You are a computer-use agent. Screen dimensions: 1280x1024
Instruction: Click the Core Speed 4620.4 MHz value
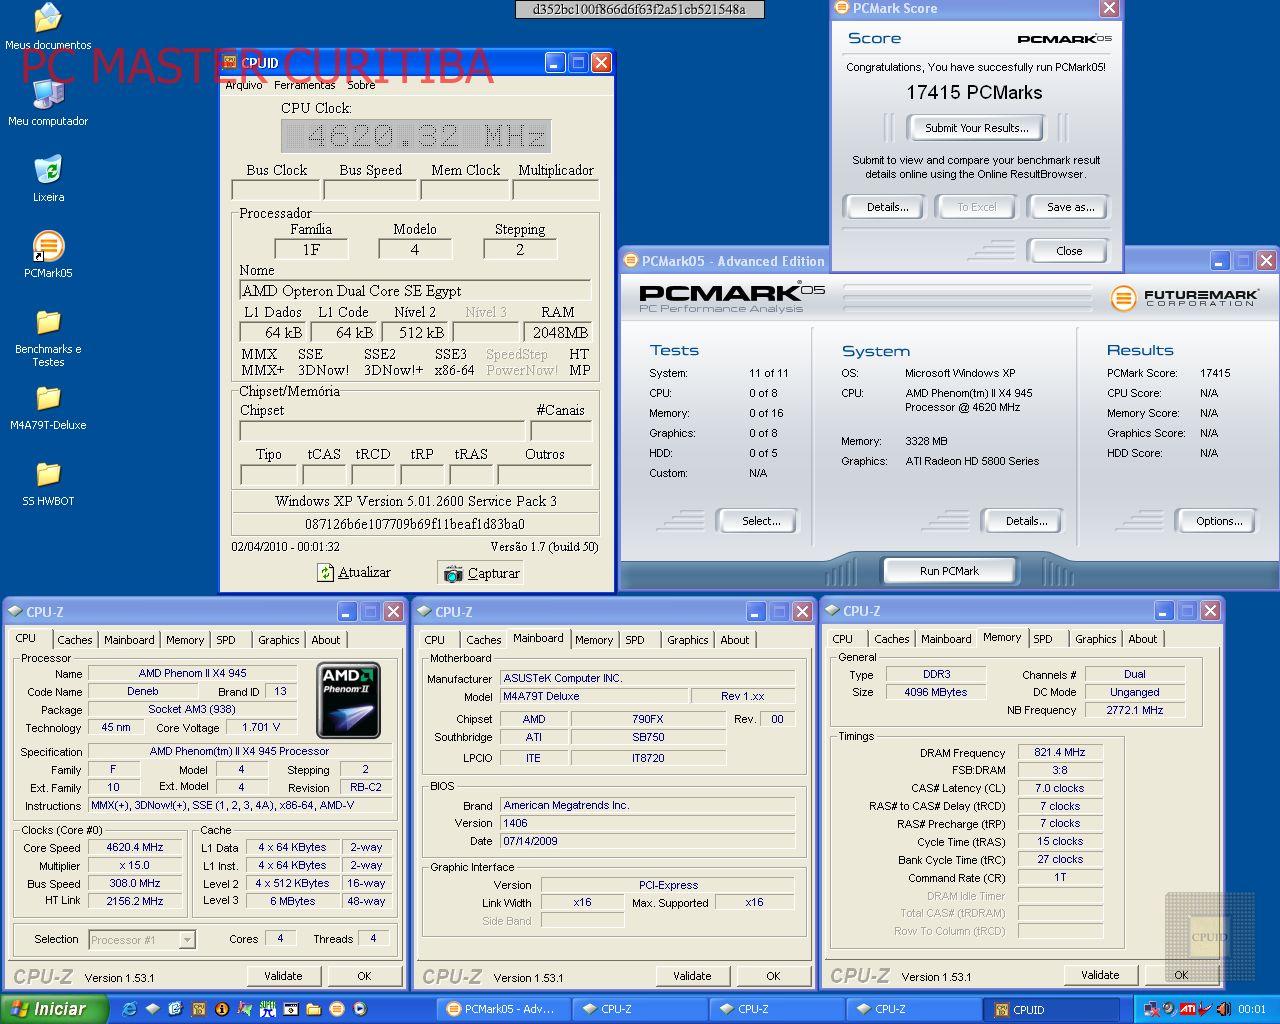pyautogui.click(x=135, y=847)
